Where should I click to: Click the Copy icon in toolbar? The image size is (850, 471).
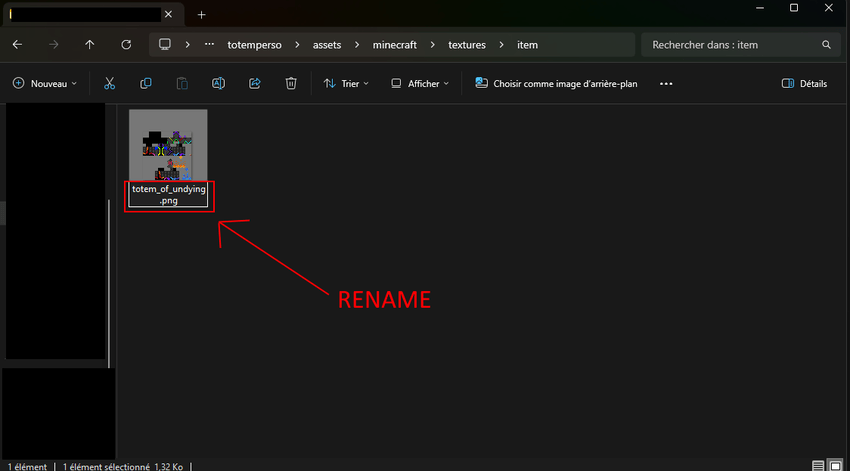click(x=146, y=84)
